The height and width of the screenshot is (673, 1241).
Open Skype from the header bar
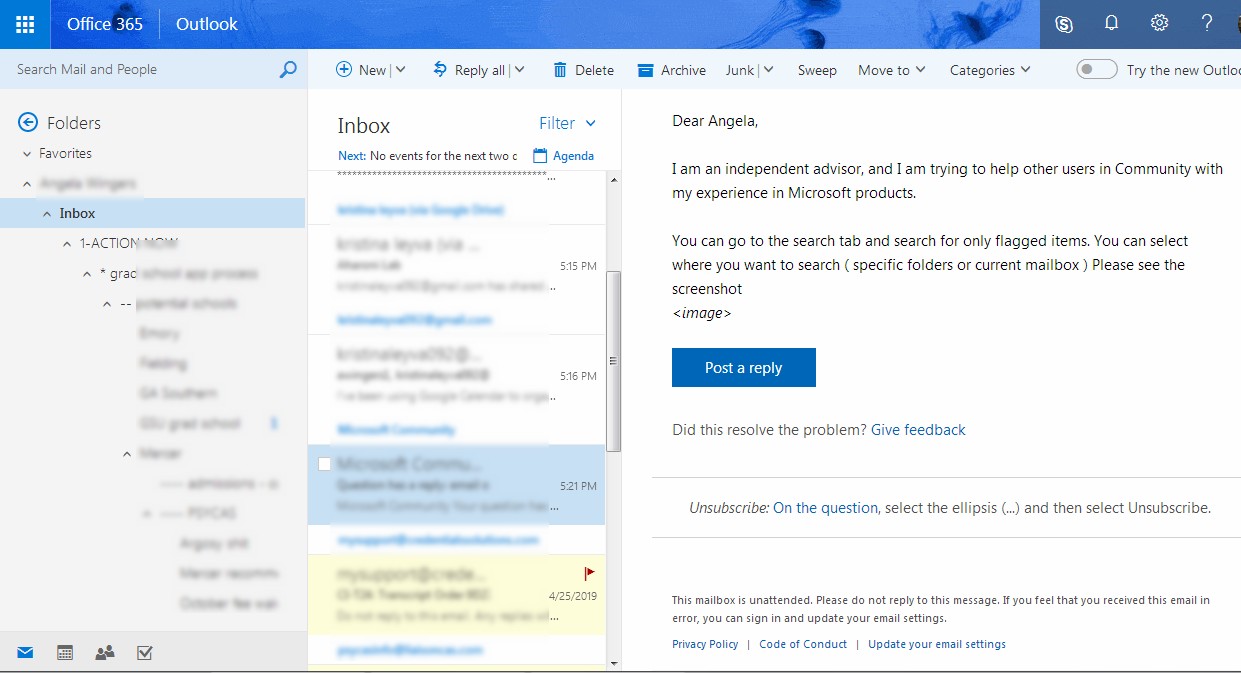click(x=1064, y=24)
